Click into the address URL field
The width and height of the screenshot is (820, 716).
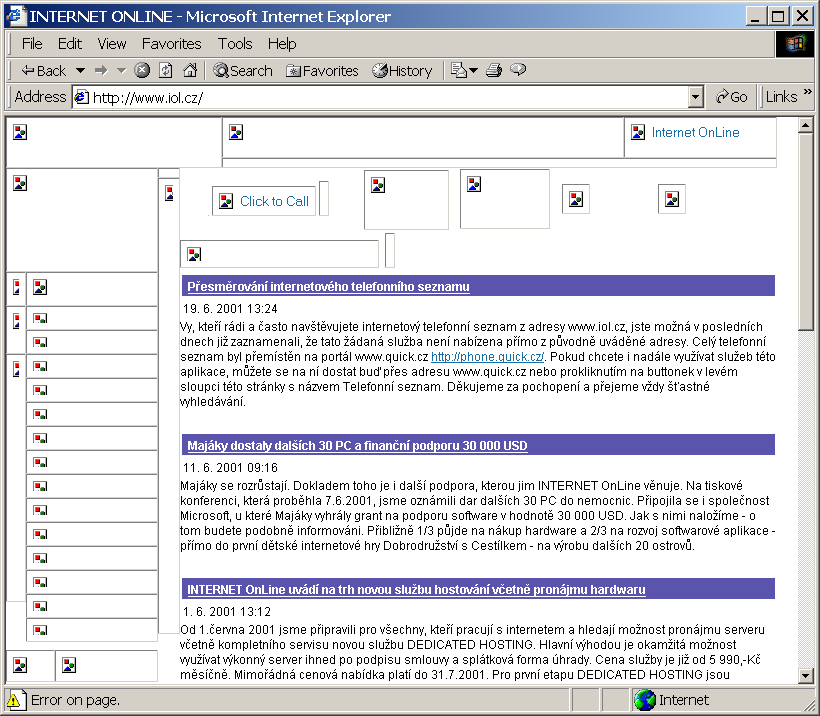(389, 97)
